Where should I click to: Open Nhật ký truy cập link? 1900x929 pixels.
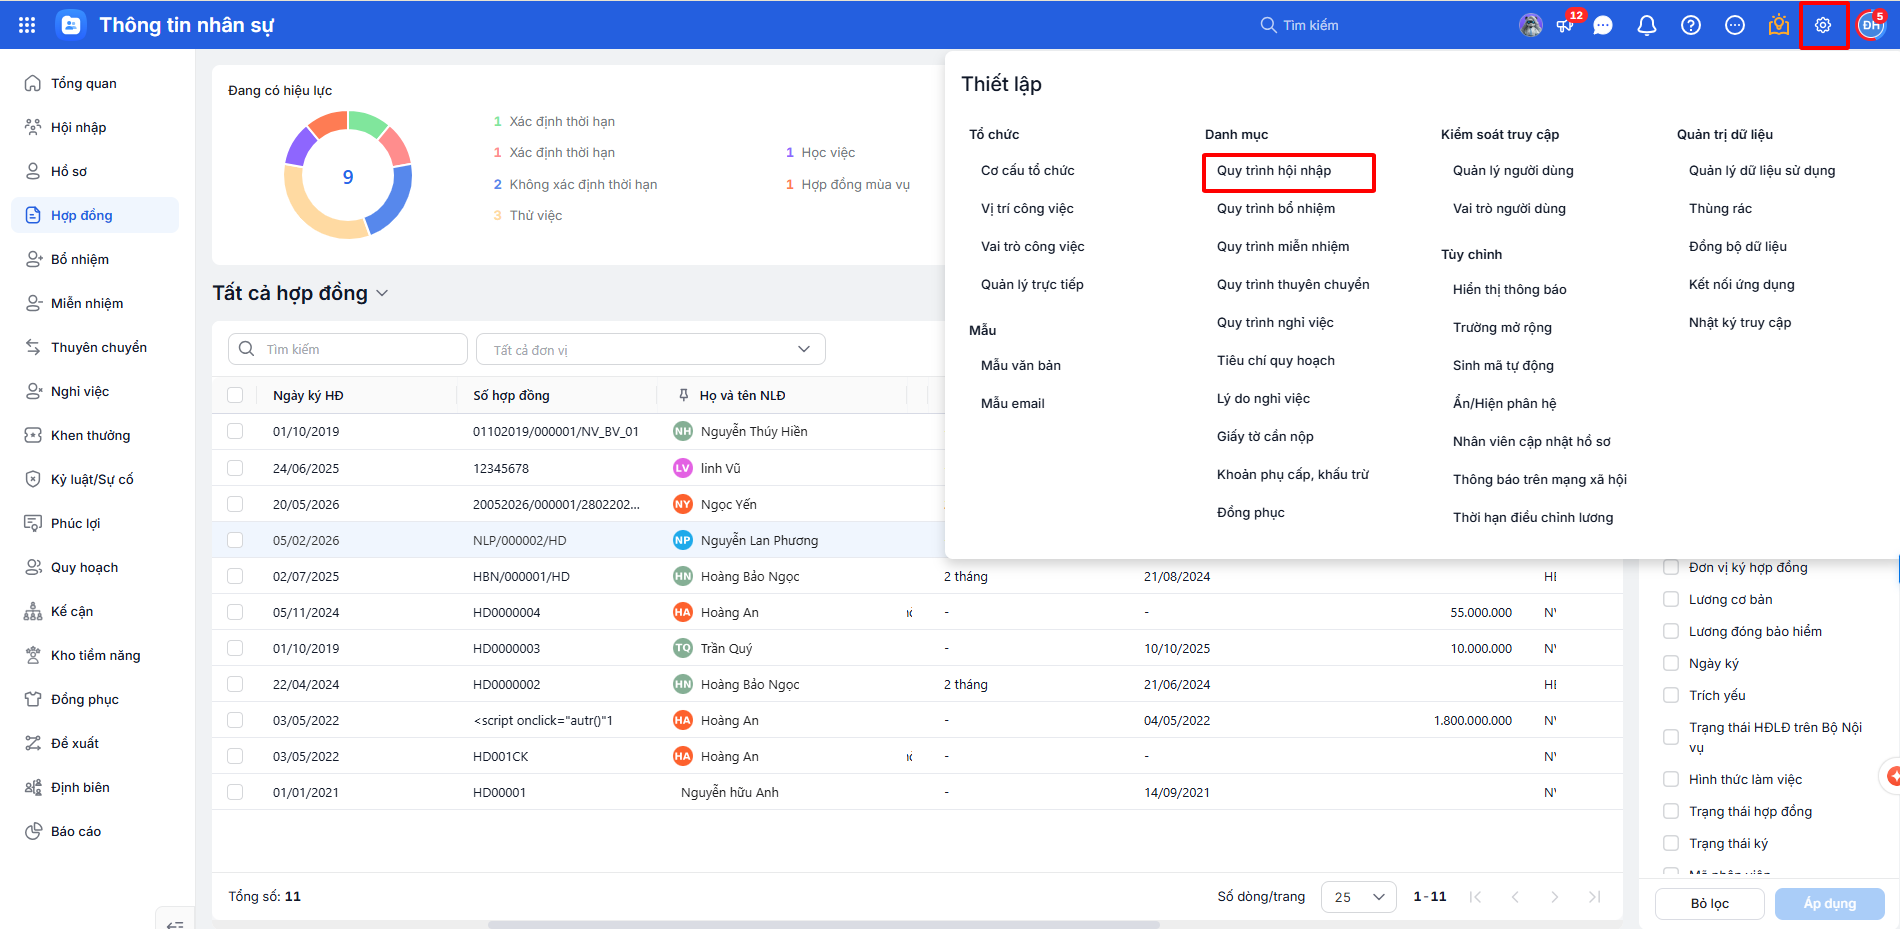pos(1740,323)
